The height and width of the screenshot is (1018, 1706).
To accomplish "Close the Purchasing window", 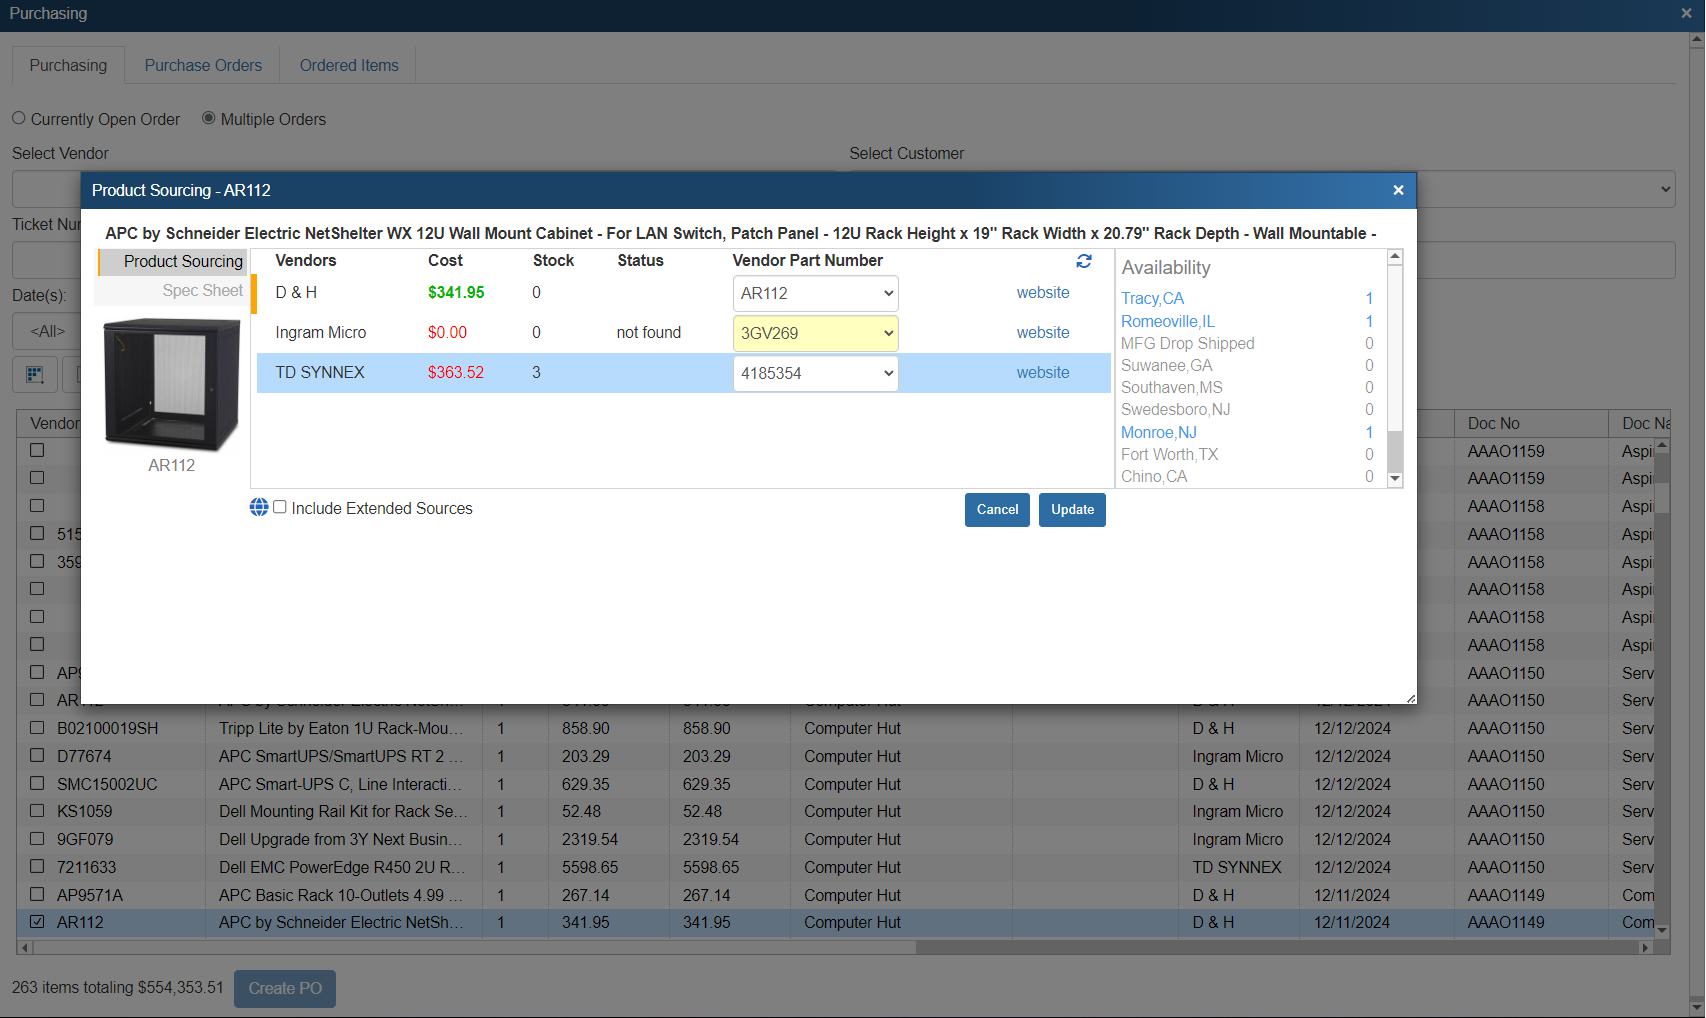I will pyautogui.click(x=1686, y=14).
